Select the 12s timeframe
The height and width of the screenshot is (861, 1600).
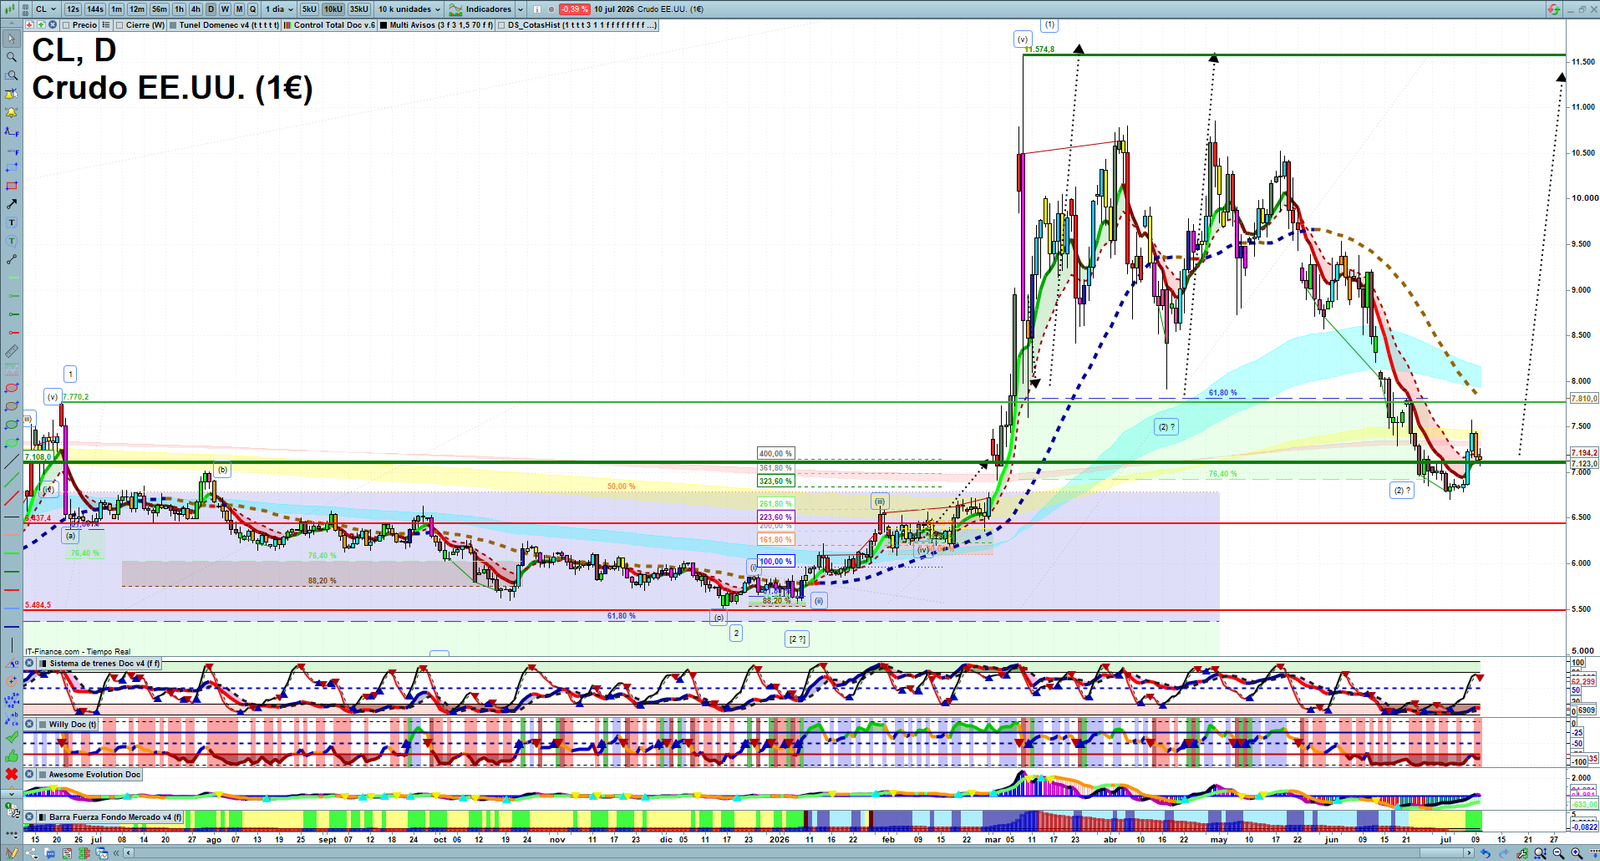click(73, 9)
